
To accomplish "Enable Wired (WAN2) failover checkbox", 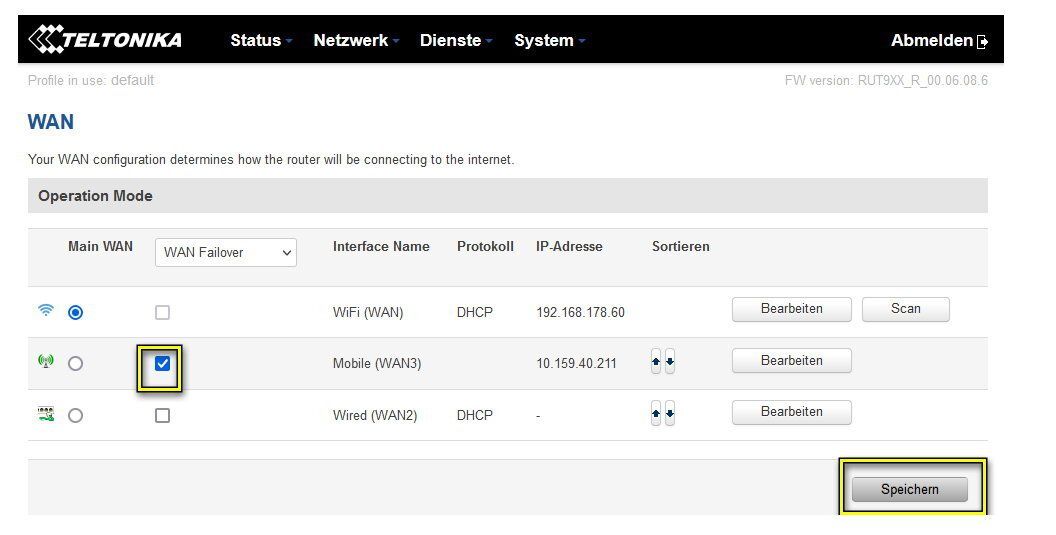I will click(163, 415).
